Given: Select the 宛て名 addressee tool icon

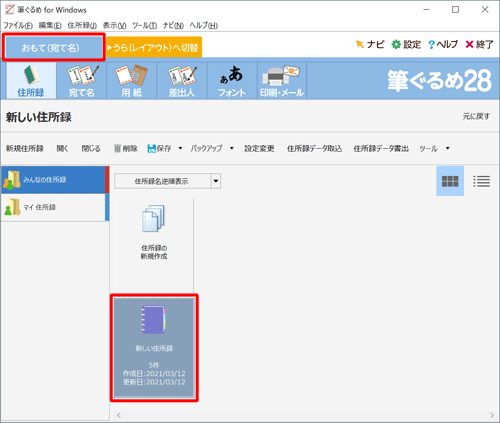Looking at the screenshot, I should (x=82, y=80).
